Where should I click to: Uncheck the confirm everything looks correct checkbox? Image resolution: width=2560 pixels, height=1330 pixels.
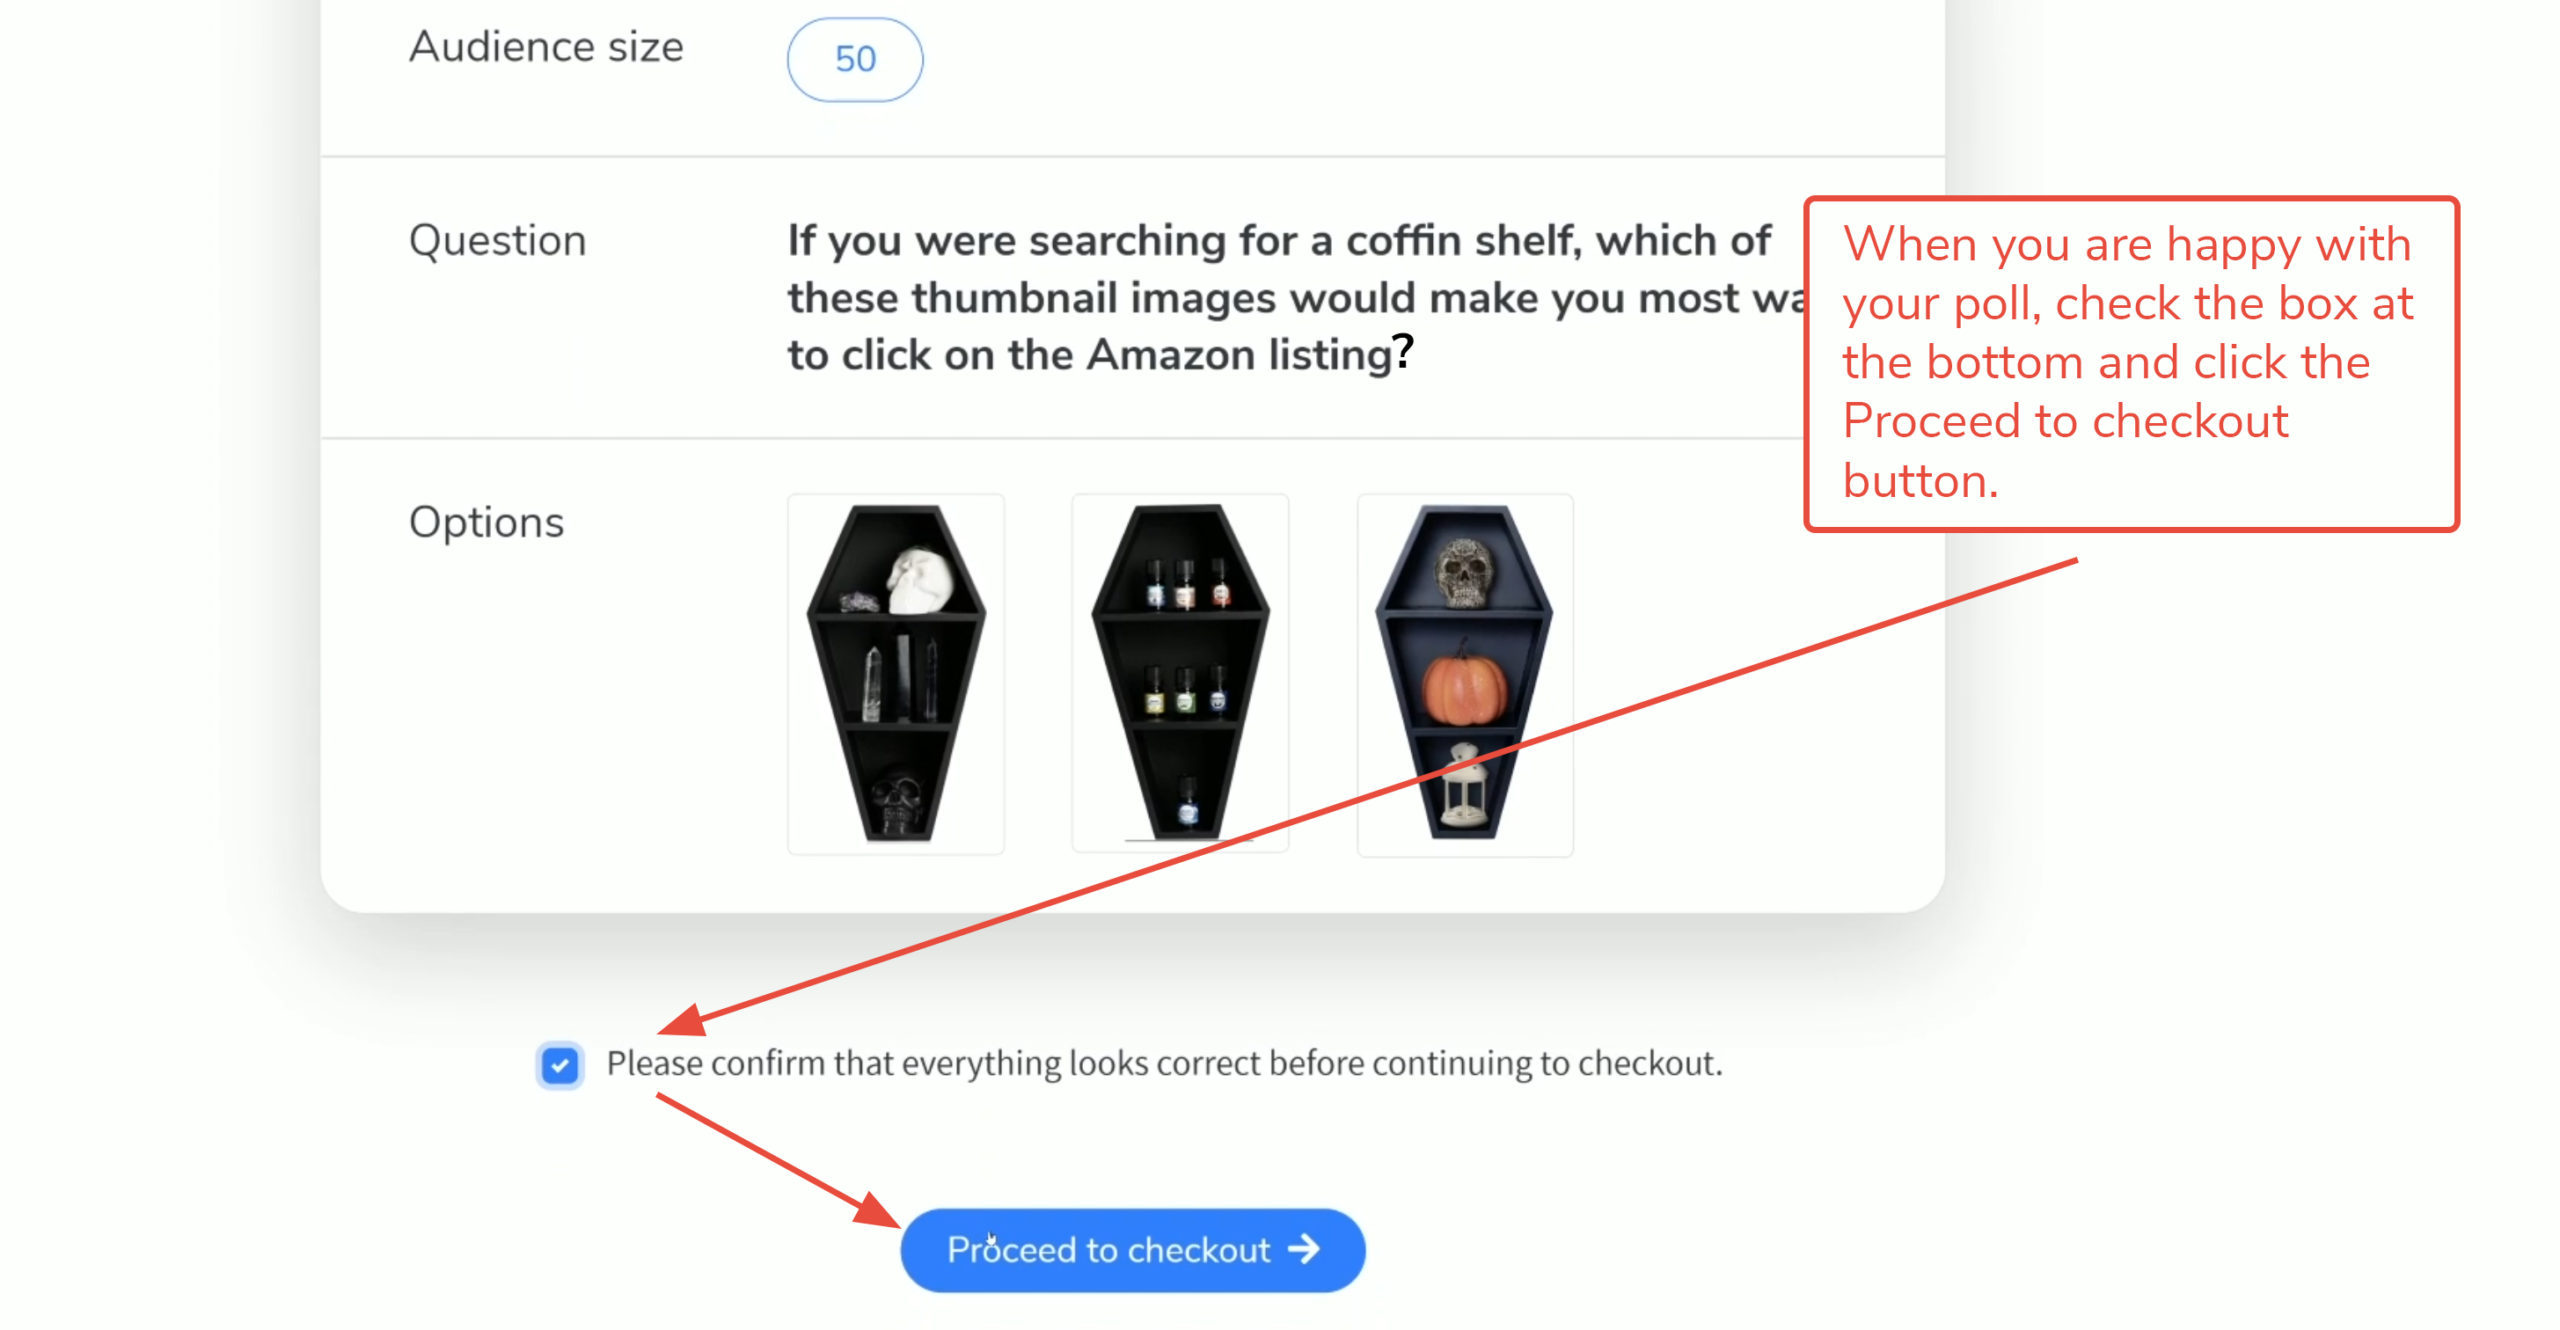click(560, 1065)
